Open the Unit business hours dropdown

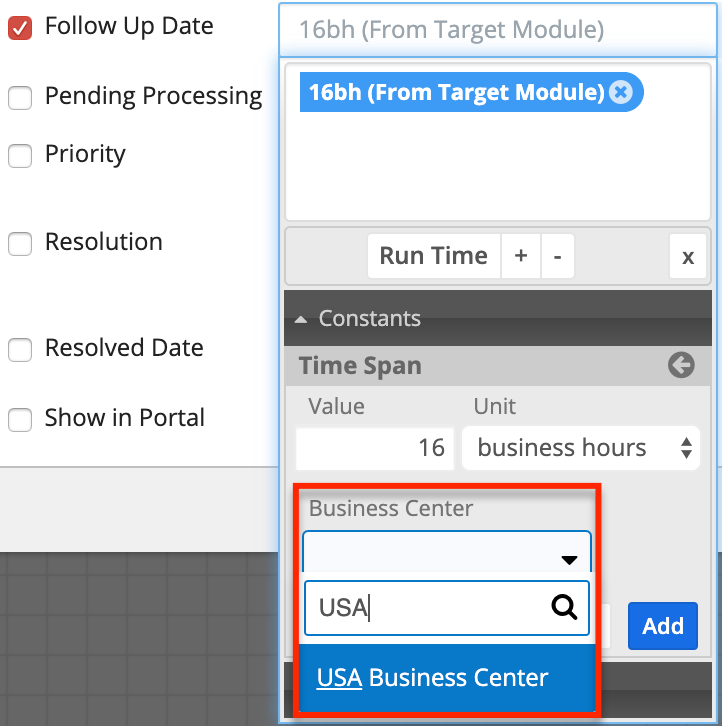(x=581, y=448)
